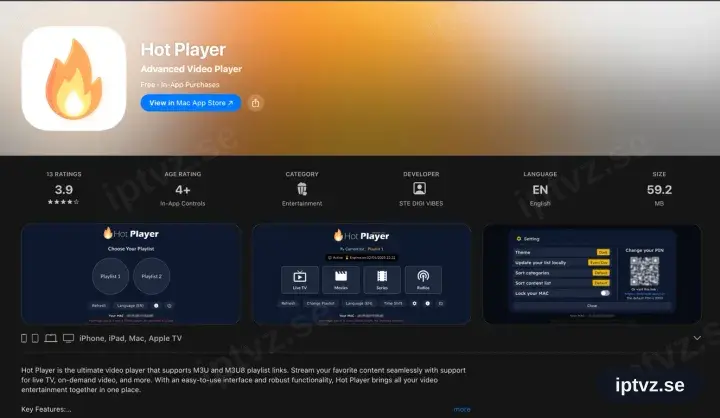720x418 pixels.
Task: Click the more link in description
Action: pyautogui.click(x=462, y=409)
